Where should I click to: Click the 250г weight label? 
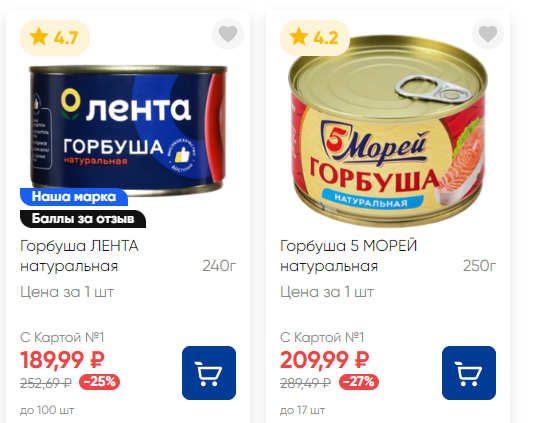coord(479,266)
